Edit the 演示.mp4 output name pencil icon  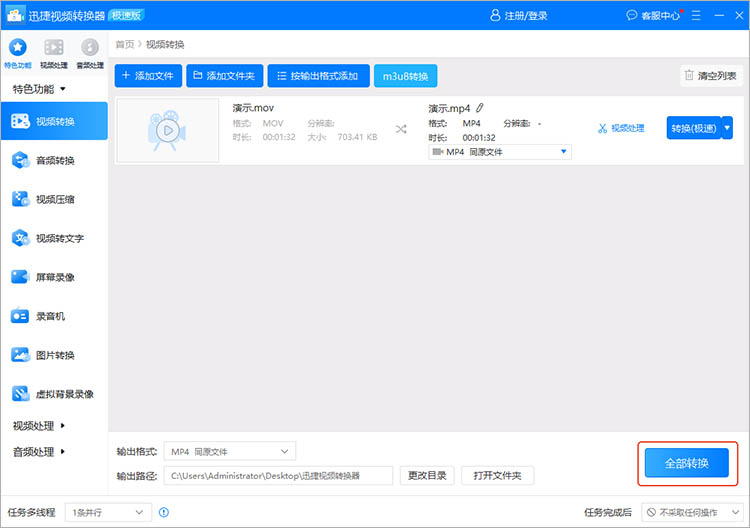480,108
